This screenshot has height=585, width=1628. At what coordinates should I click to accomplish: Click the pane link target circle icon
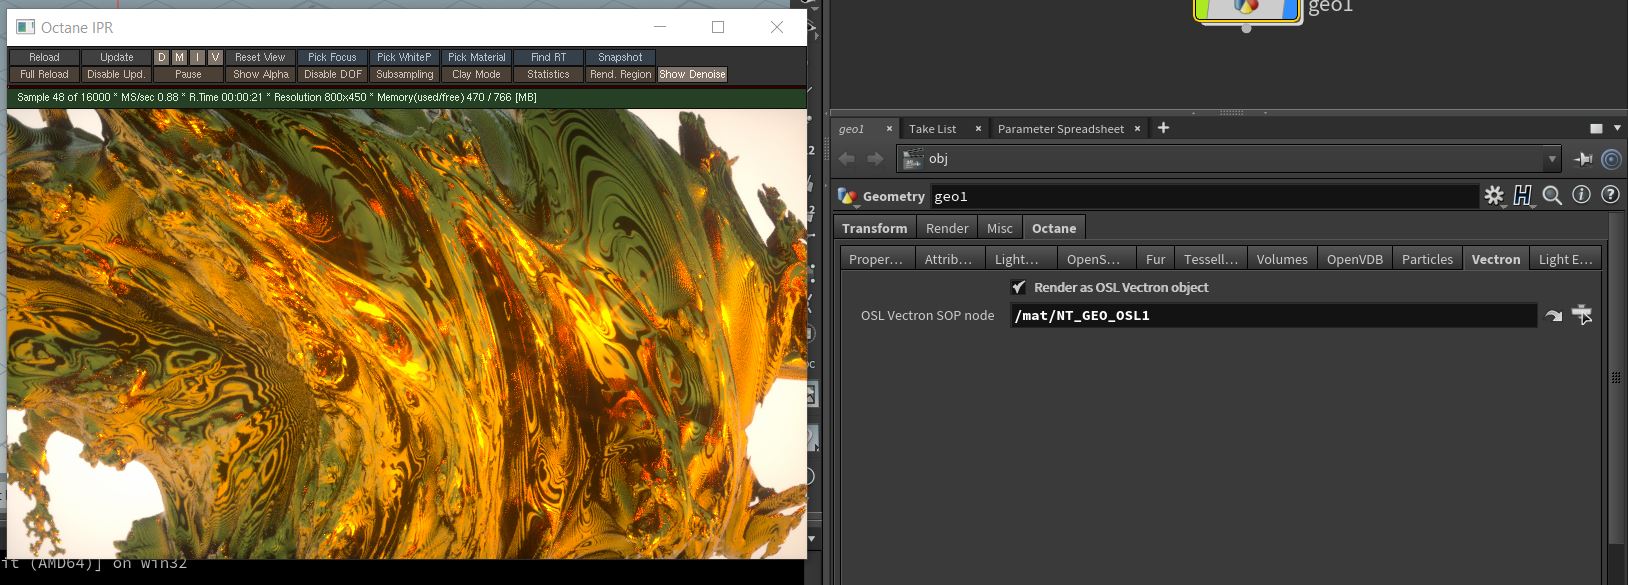pyautogui.click(x=1611, y=159)
